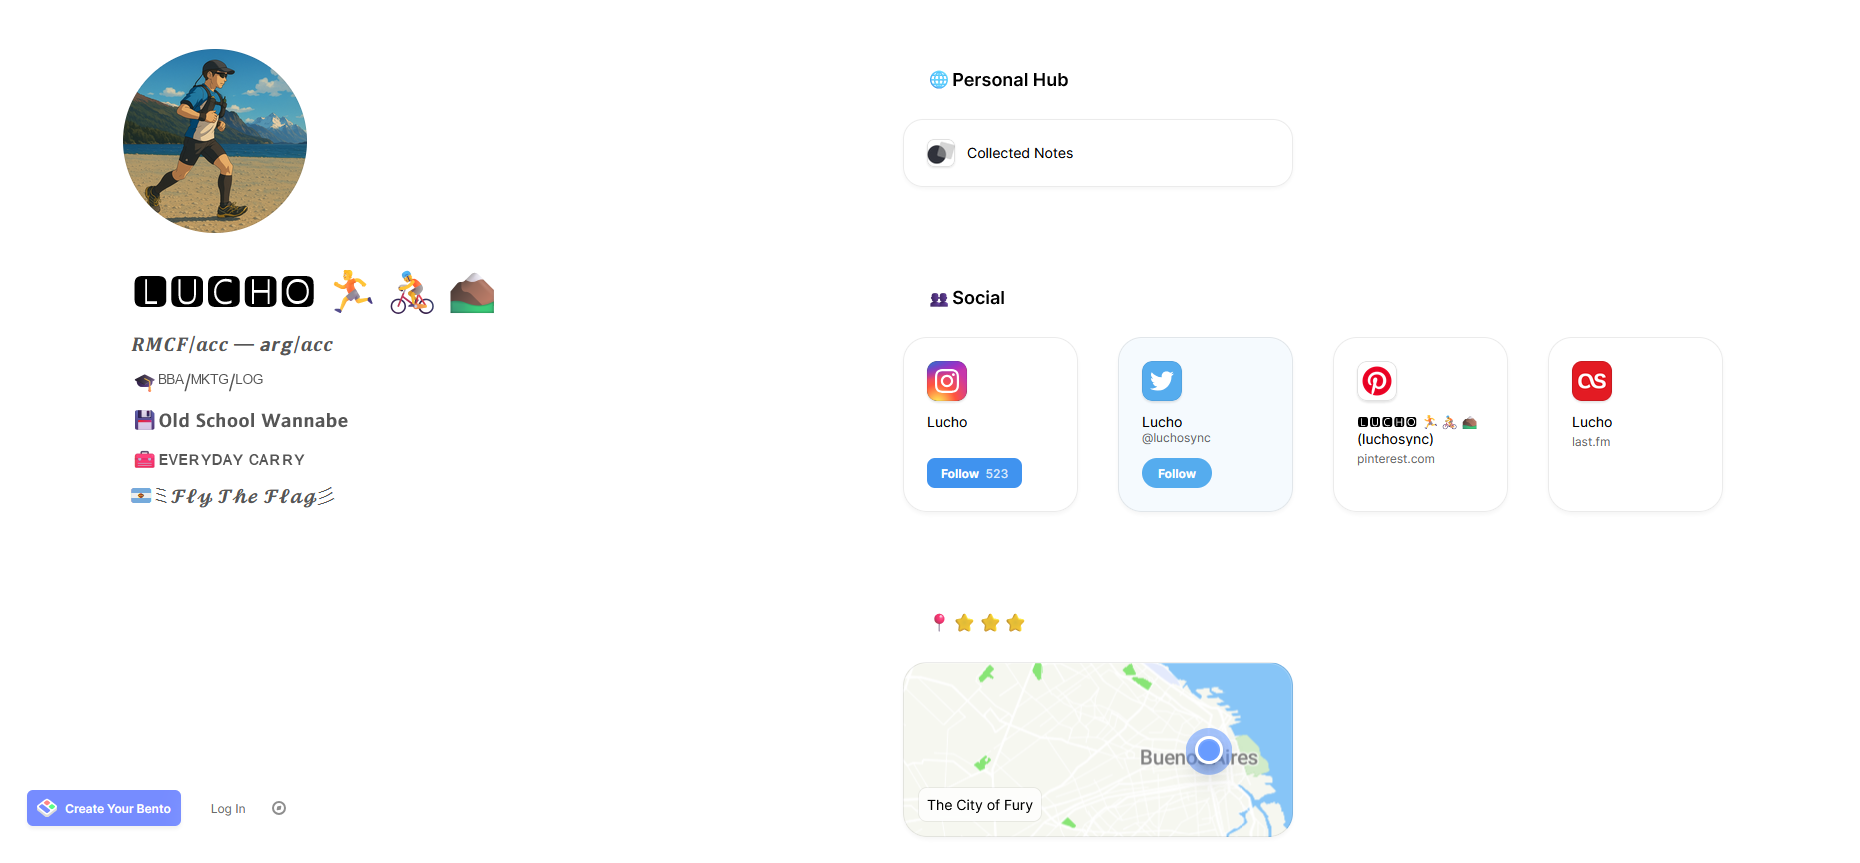
Task: Click the Instagram icon in Social
Action: click(x=946, y=381)
